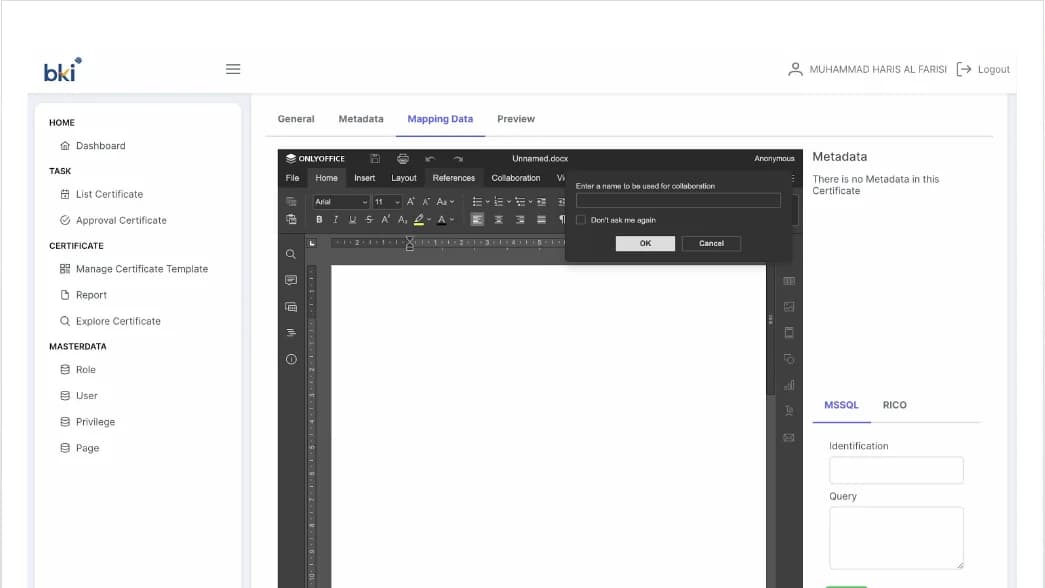Open the about info icon in sidebar

pos(291,359)
